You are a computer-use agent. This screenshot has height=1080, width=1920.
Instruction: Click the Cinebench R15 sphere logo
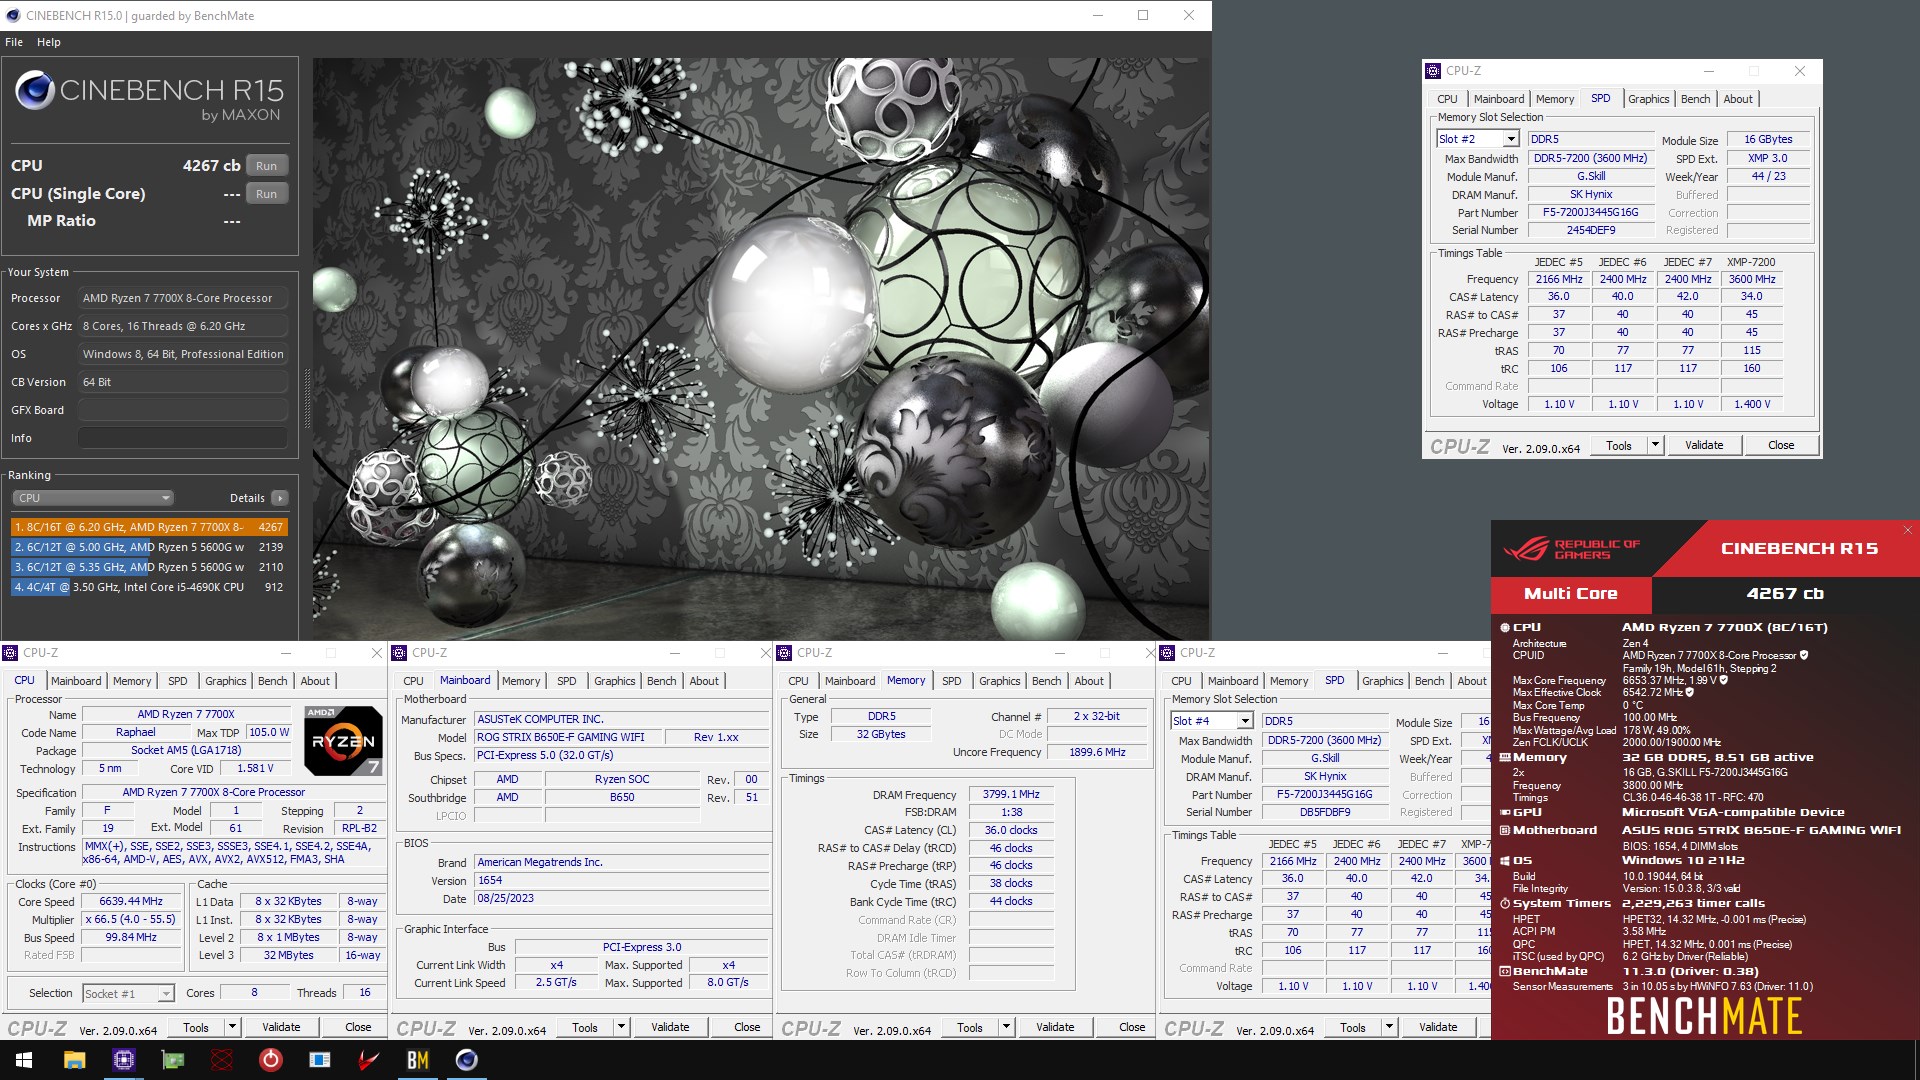pos(35,91)
